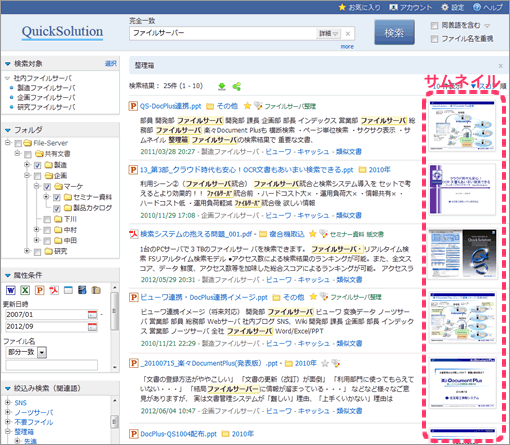Open お気に入り in top menu
This screenshot has height=445, width=510.
359,7
